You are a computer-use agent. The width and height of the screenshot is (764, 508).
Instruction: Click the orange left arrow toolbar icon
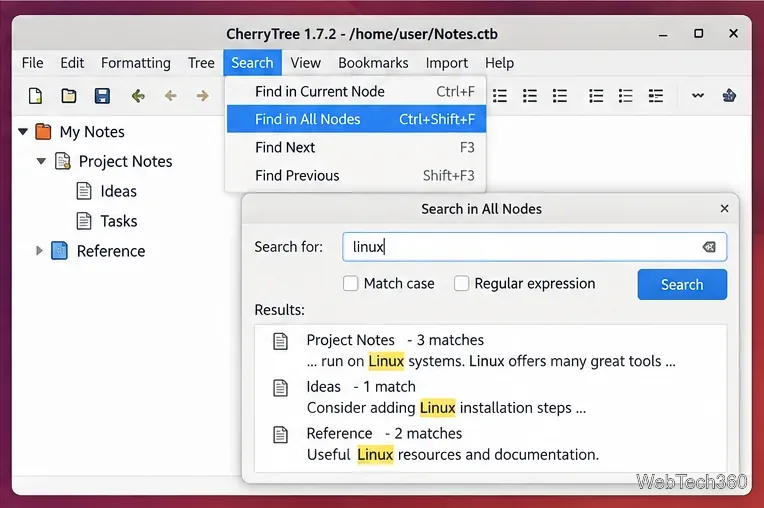(x=171, y=95)
